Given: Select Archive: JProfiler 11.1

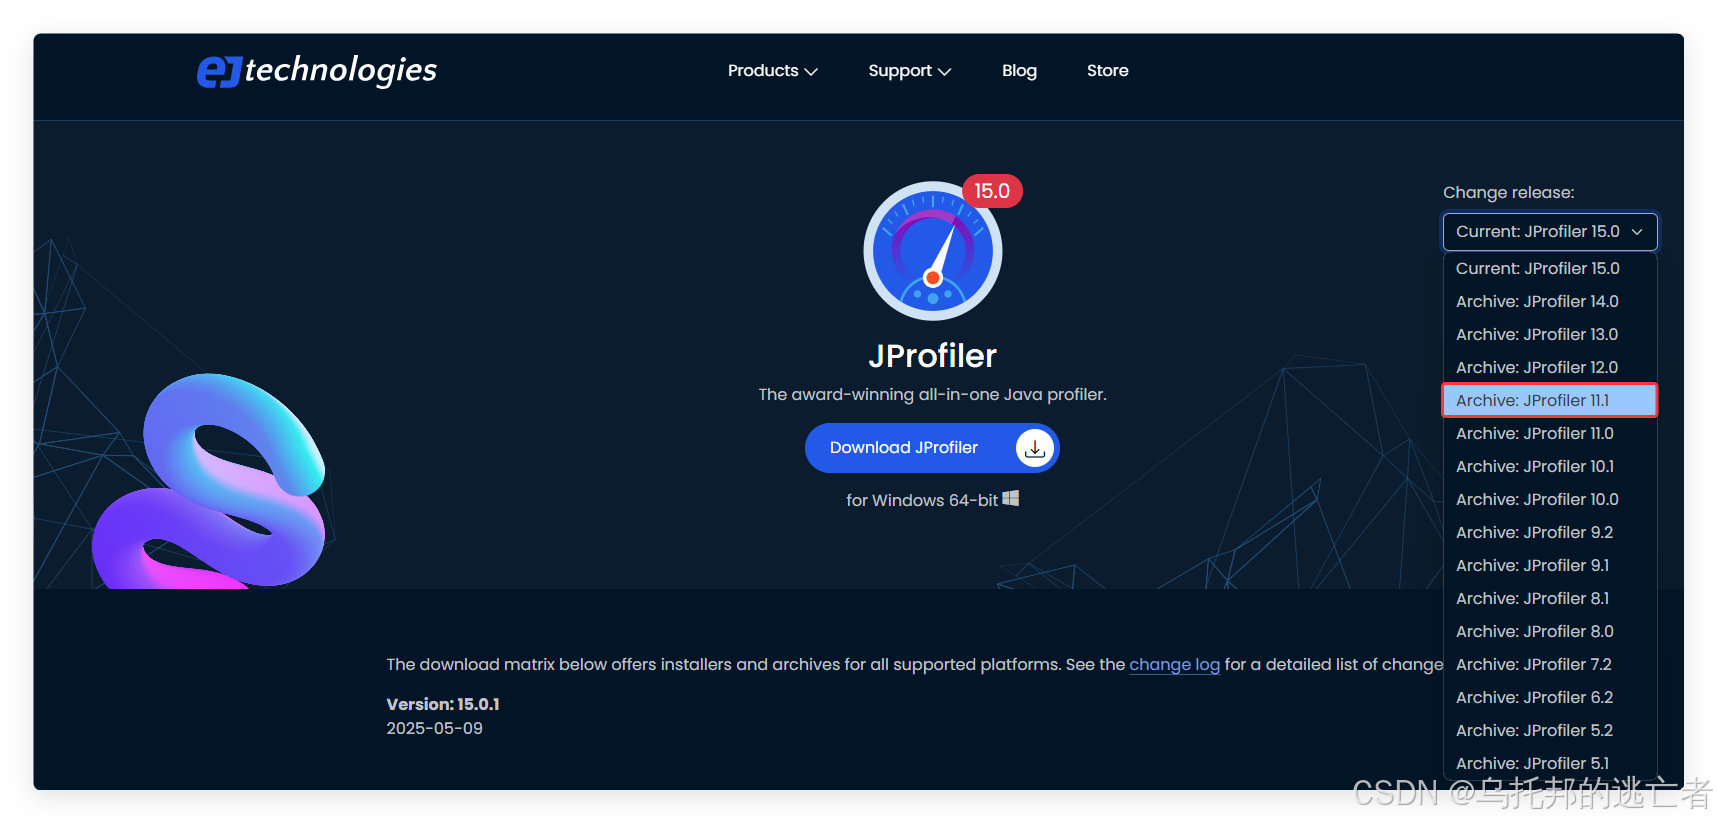Looking at the screenshot, I should (x=1550, y=400).
